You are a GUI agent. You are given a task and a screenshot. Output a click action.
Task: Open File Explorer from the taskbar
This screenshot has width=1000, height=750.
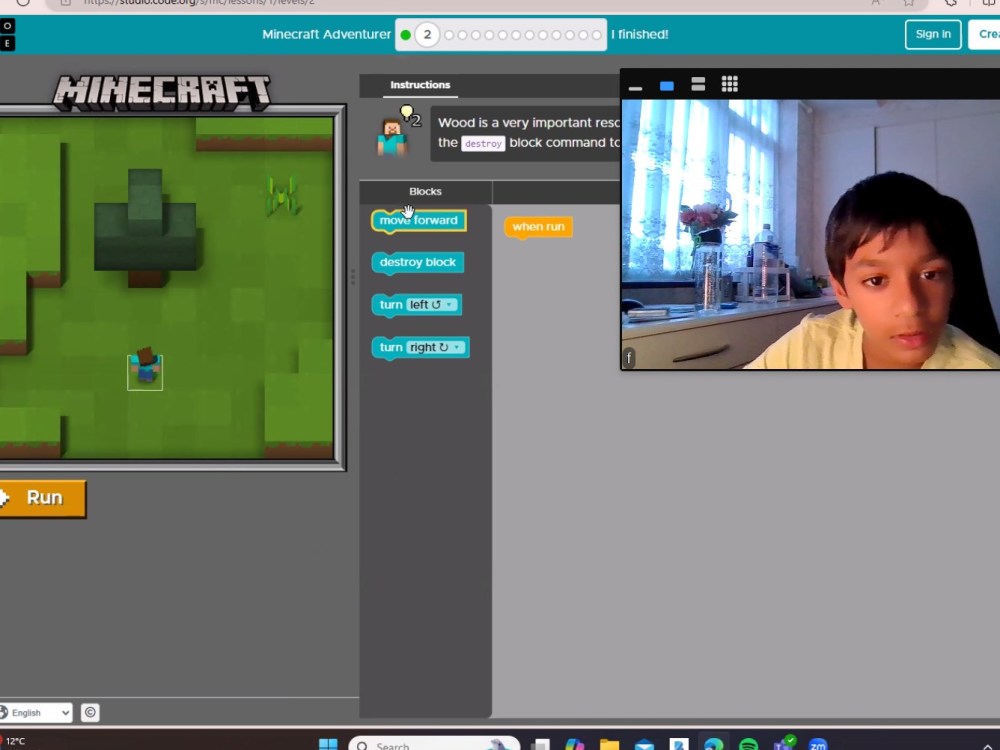(x=610, y=744)
